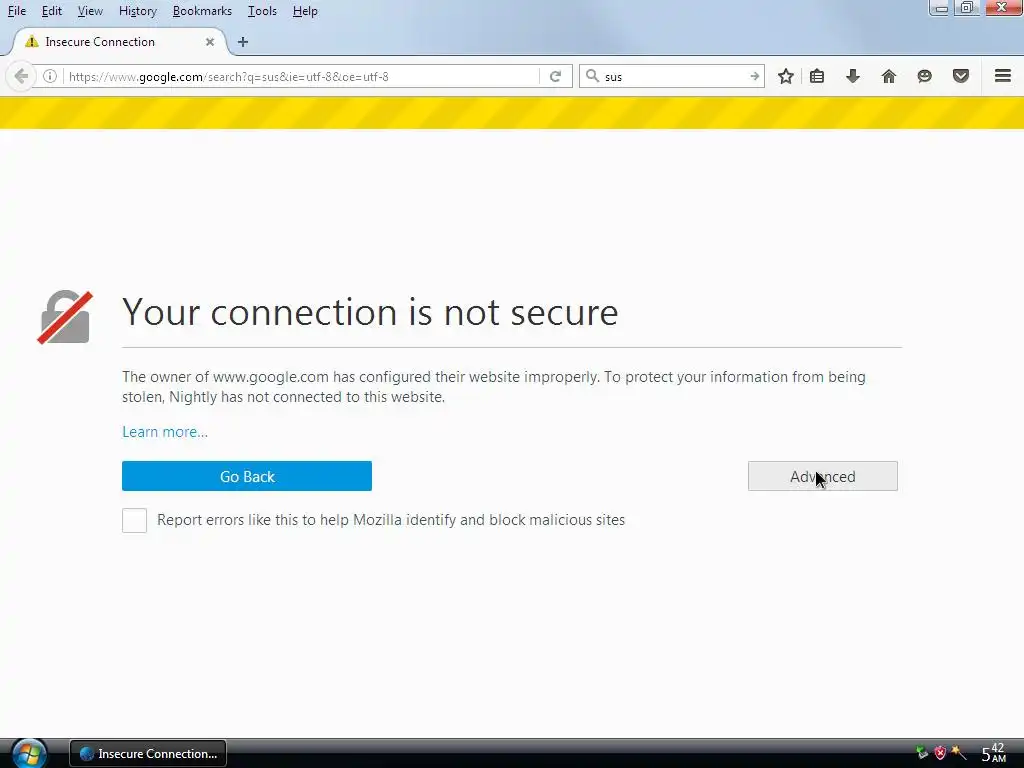The height and width of the screenshot is (768, 1024).
Task: Open the File menu
Action: point(17,11)
